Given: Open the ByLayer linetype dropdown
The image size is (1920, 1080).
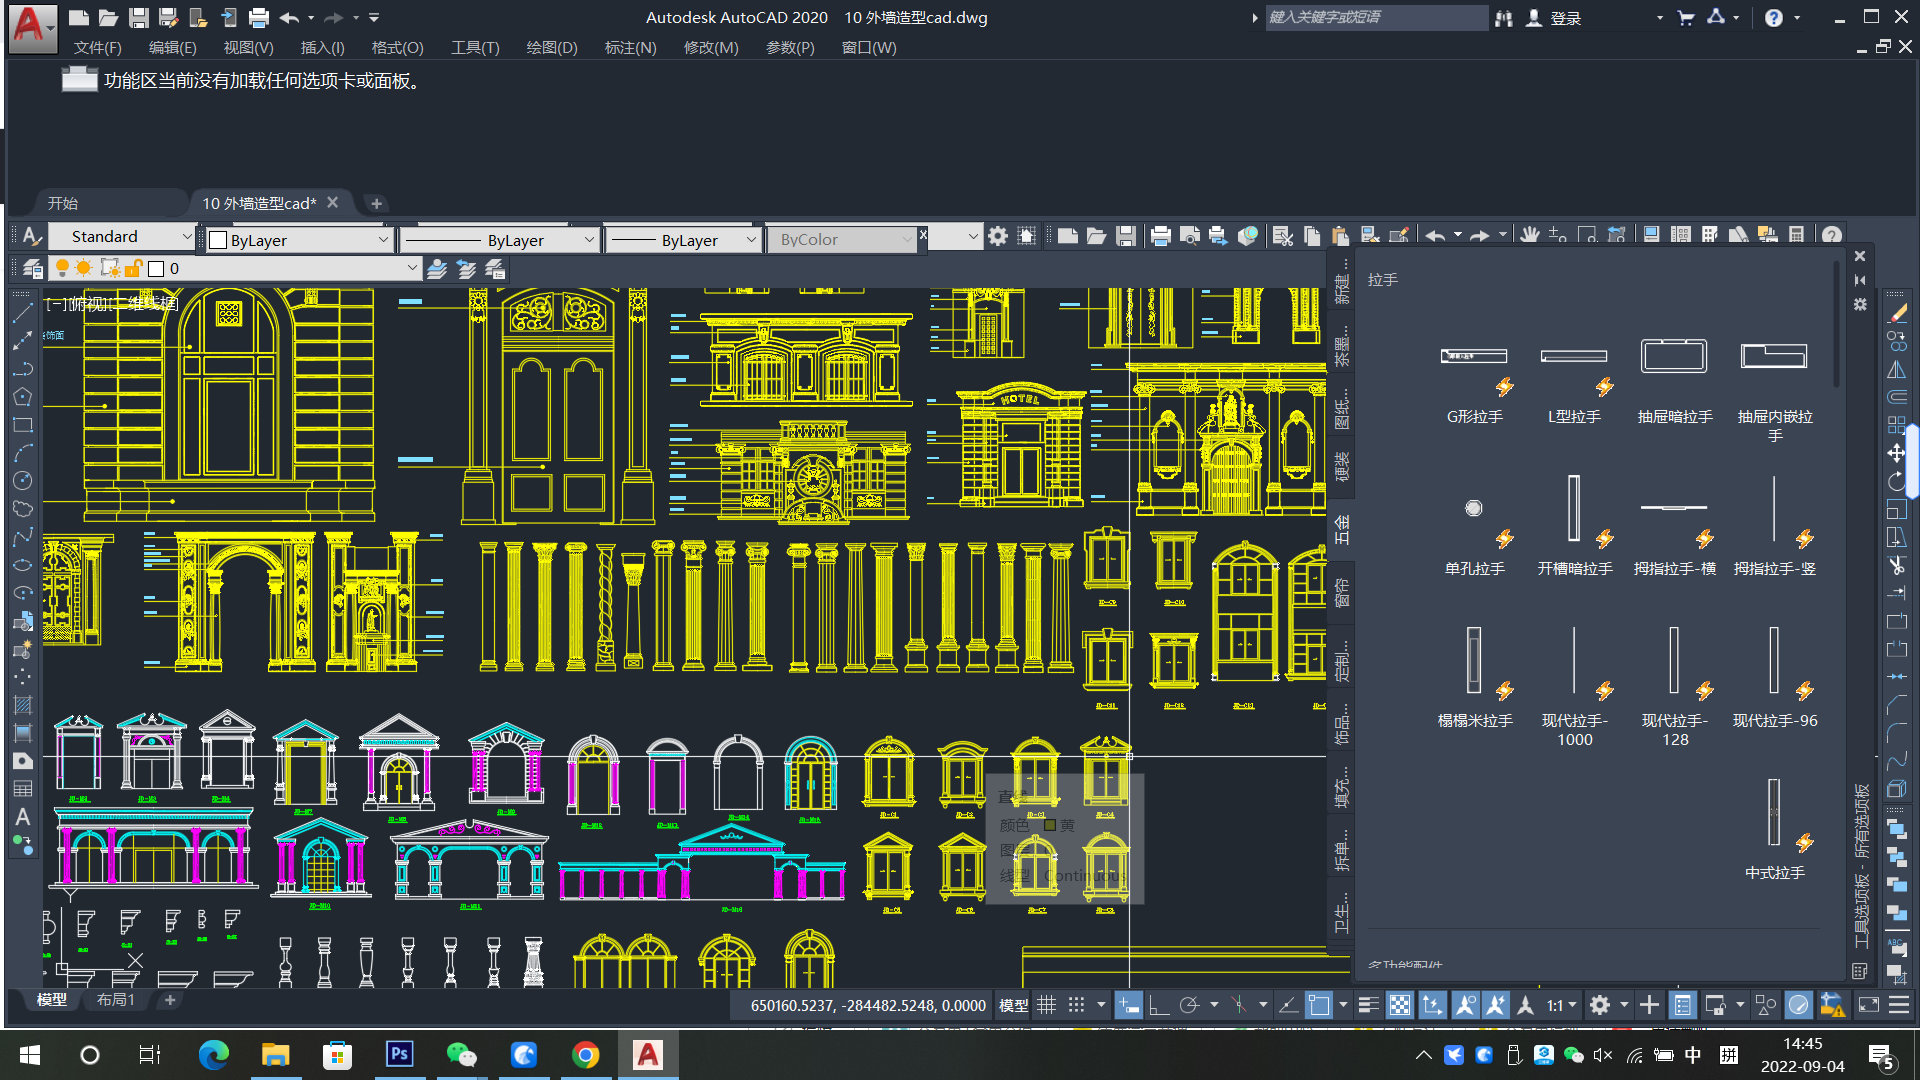Looking at the screenshot, I should (x=589, y=240).
